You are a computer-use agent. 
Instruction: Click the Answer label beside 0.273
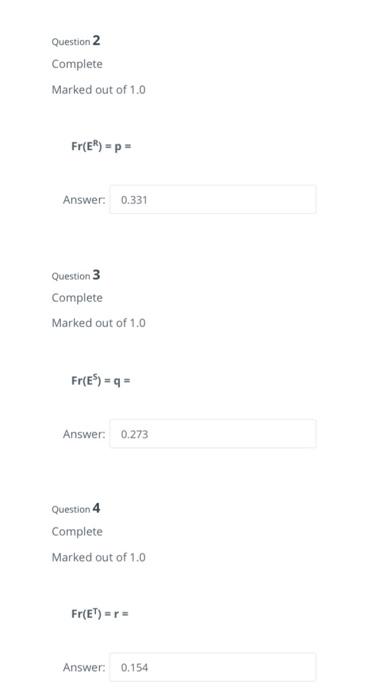point(84,434)
